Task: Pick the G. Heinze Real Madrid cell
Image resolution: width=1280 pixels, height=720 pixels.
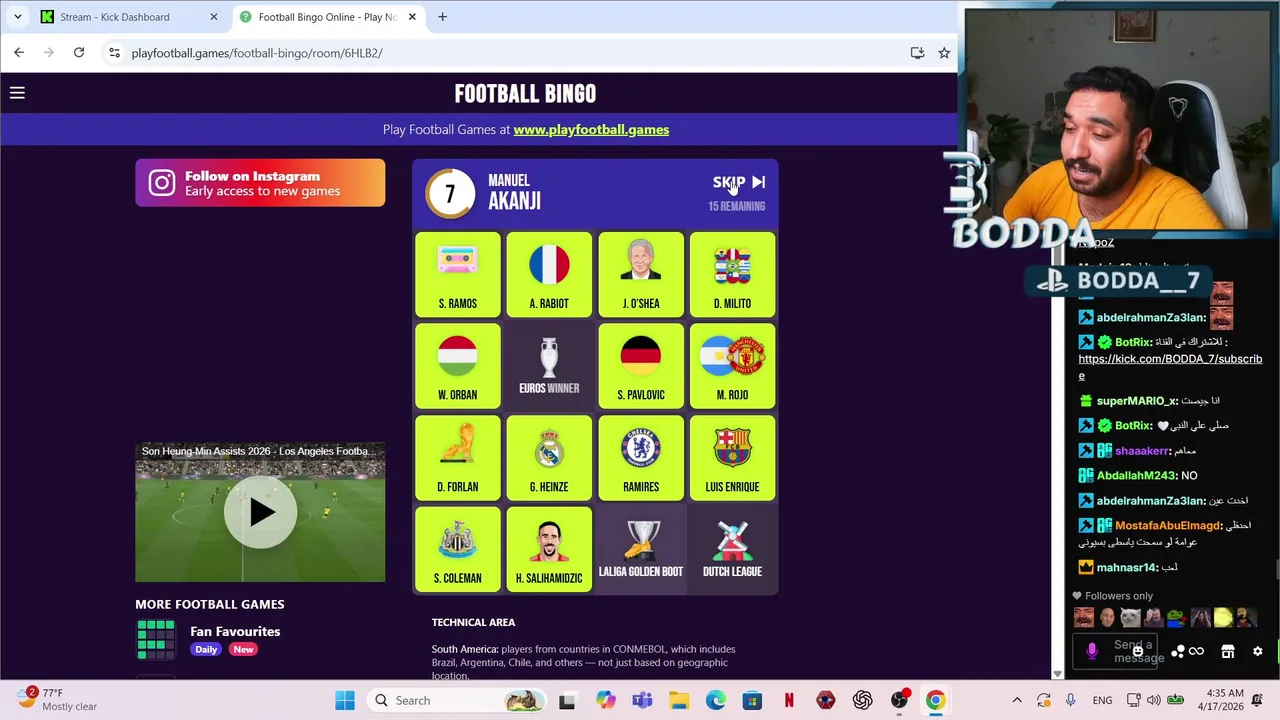Action: click(549, 458)
